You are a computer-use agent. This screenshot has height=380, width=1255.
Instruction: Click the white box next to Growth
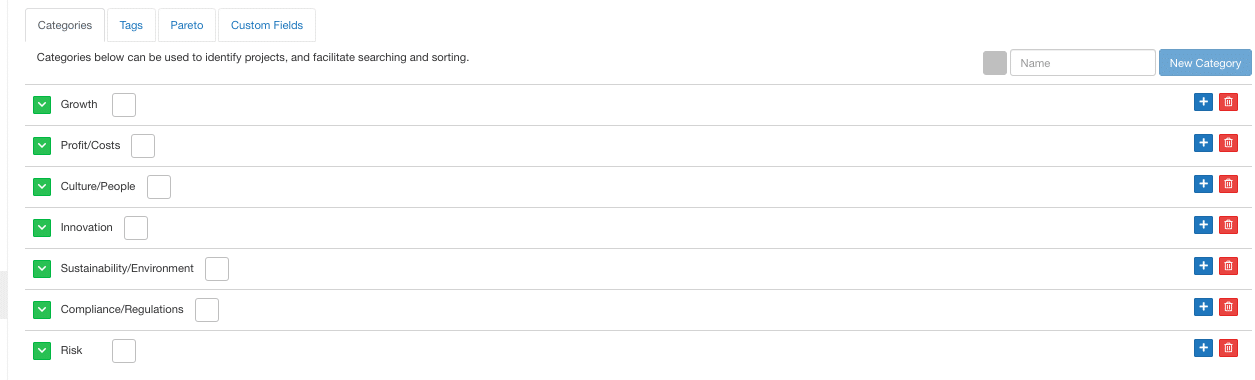click(124, 105)
